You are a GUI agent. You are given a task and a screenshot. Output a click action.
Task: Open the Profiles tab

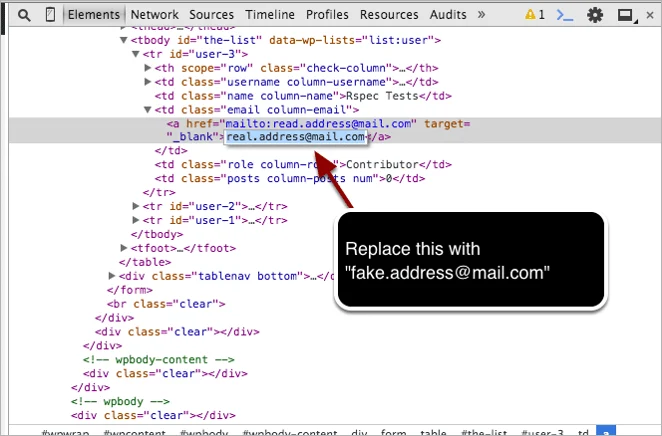click(x=327, y=15)
